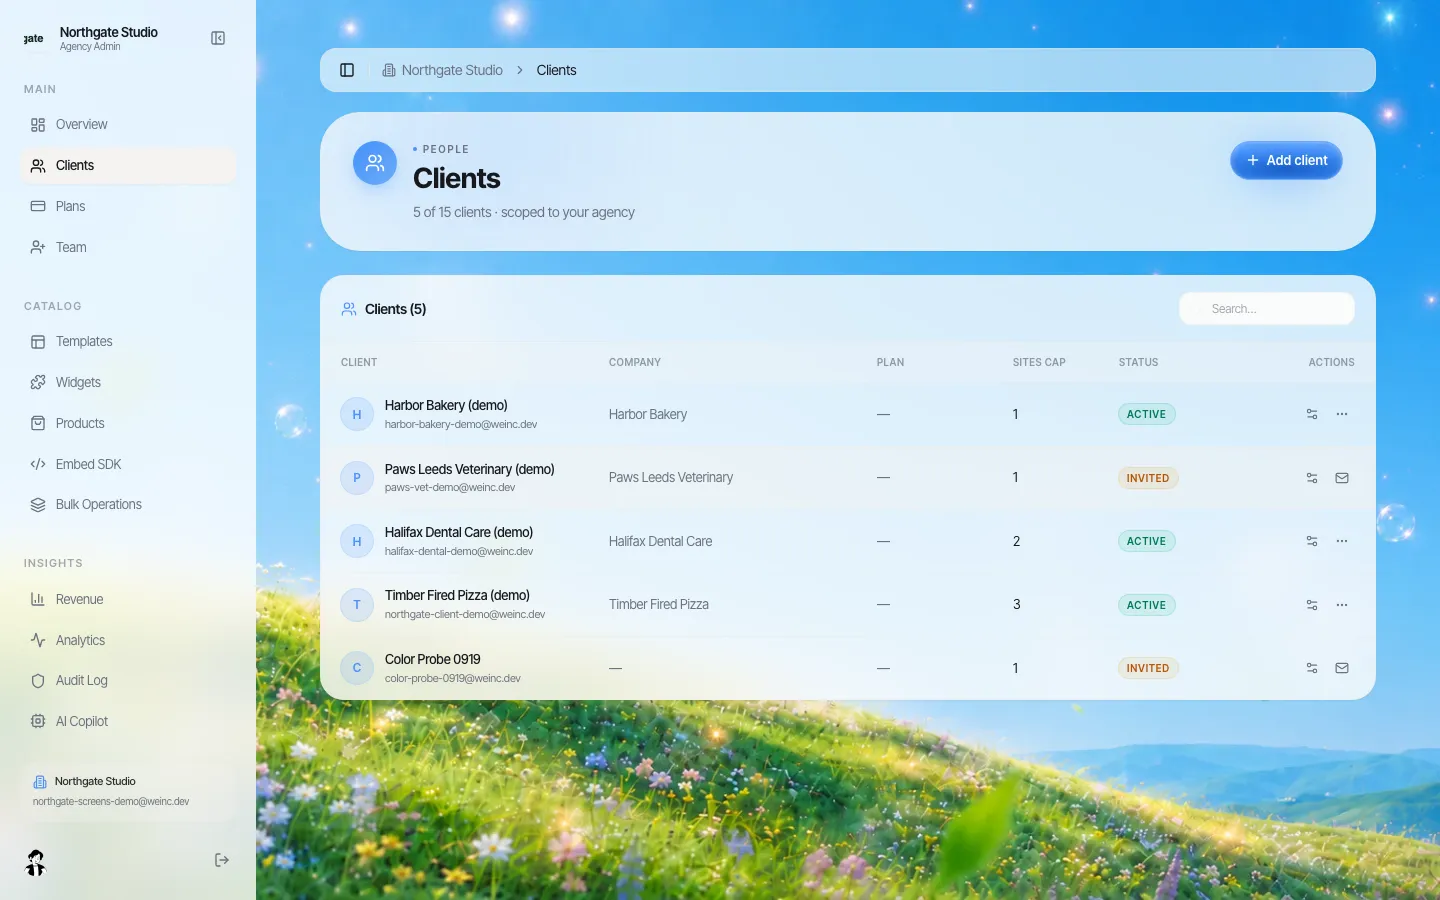Open more options for Timber Fired Pizza row
Viewport: 1440px width, 900px height.
point(1342,605)
